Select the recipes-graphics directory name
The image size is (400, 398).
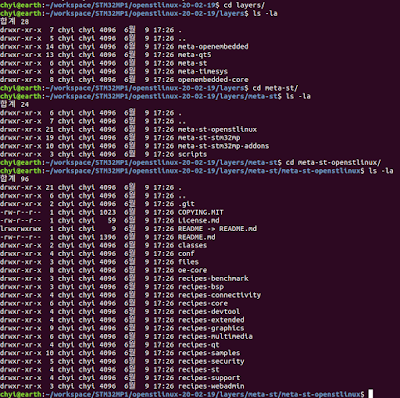point(211,328)
